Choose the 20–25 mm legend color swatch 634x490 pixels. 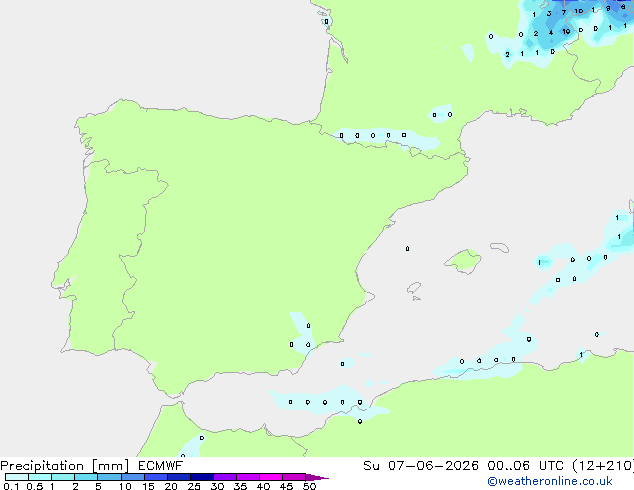(x=179, y=477)
